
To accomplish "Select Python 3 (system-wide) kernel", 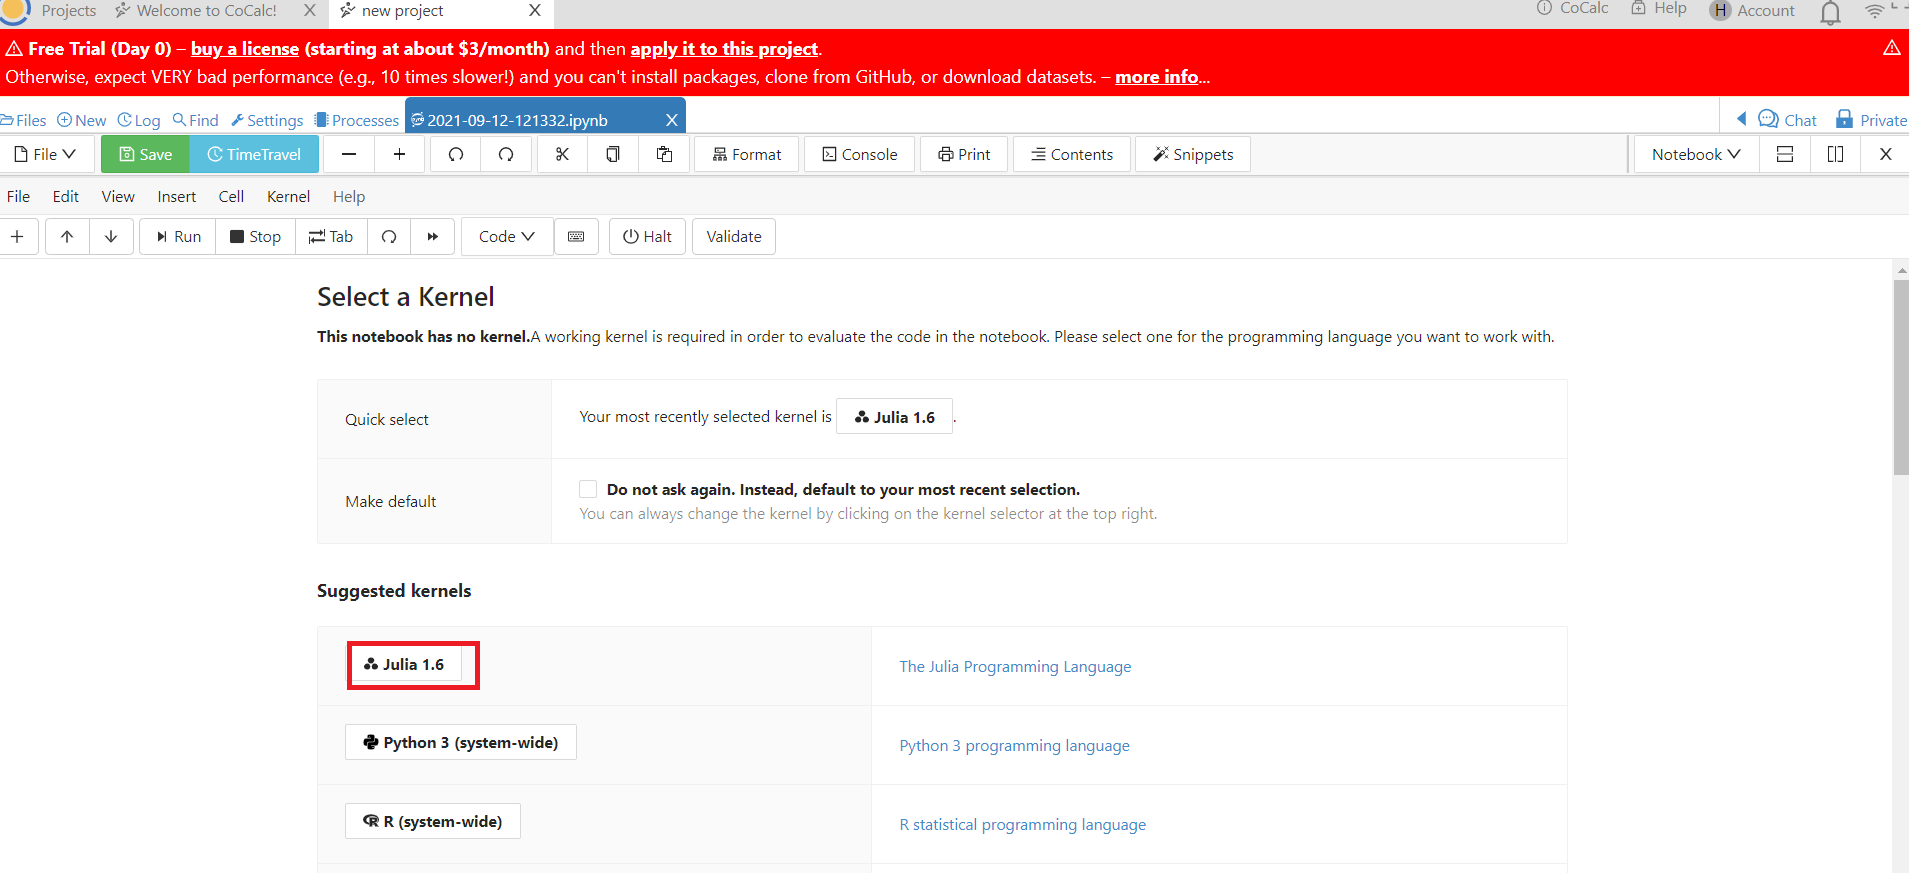I will click(x=461, y=742).
